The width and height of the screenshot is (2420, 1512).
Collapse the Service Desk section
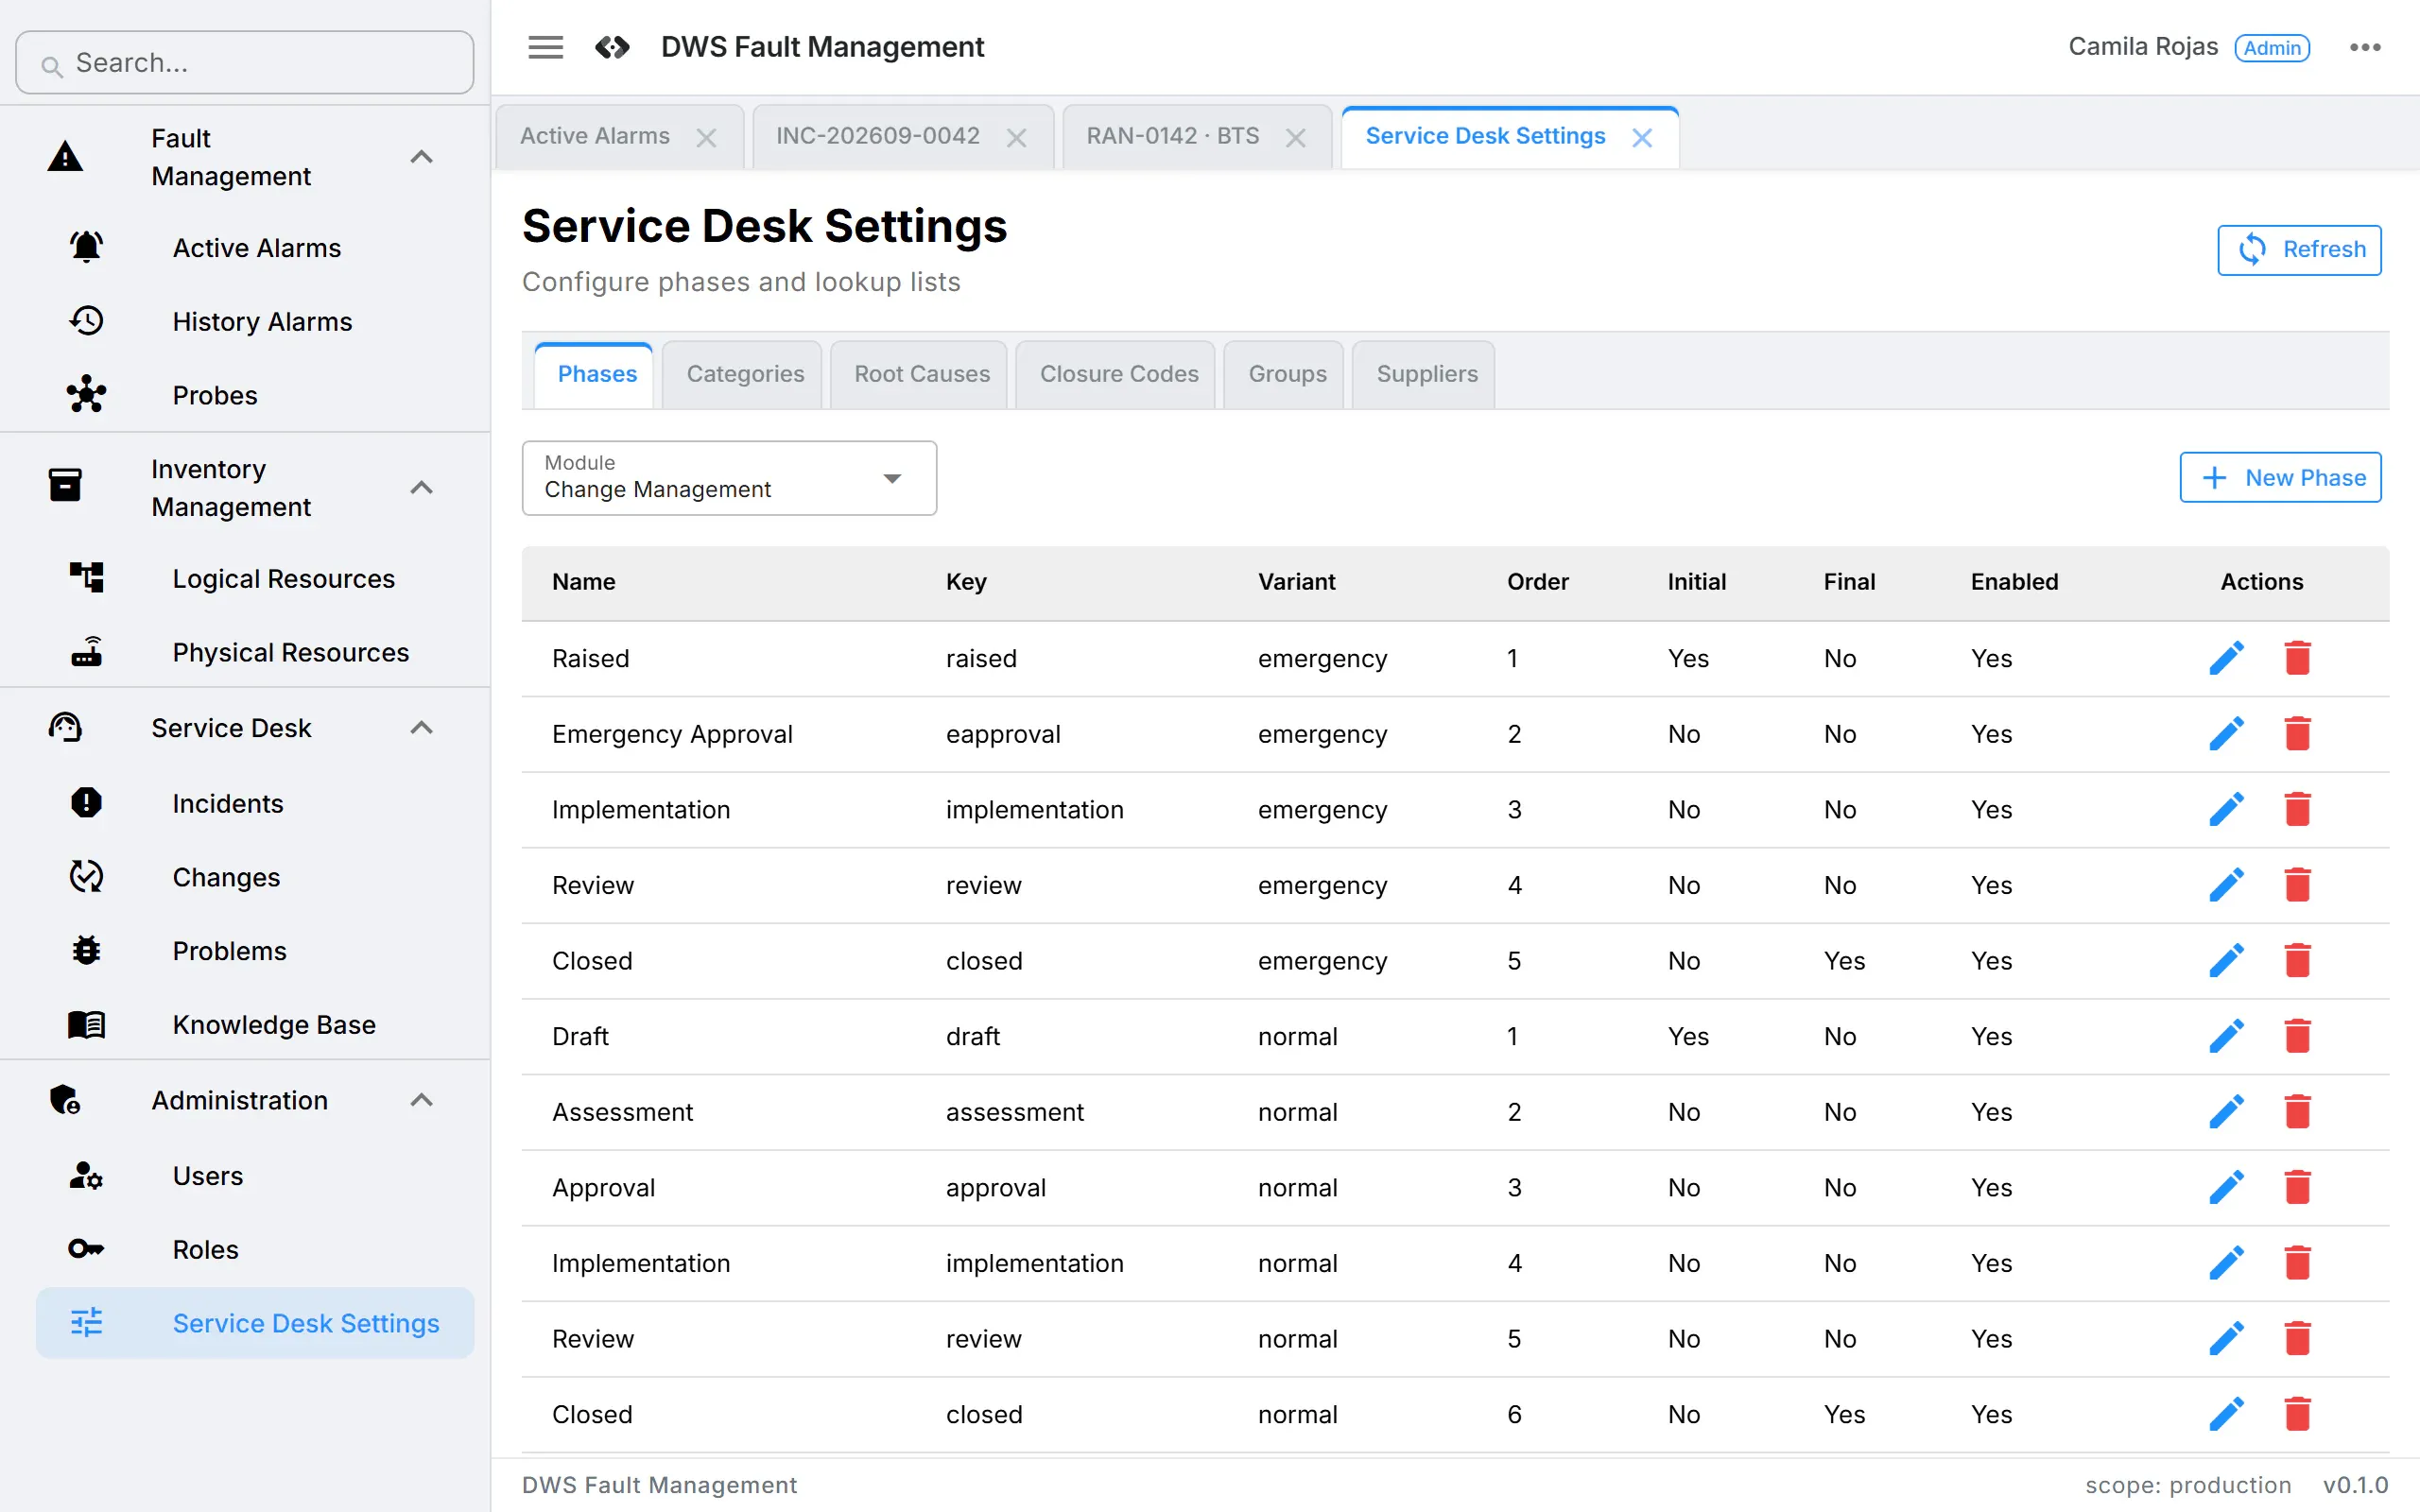point(422,728)
